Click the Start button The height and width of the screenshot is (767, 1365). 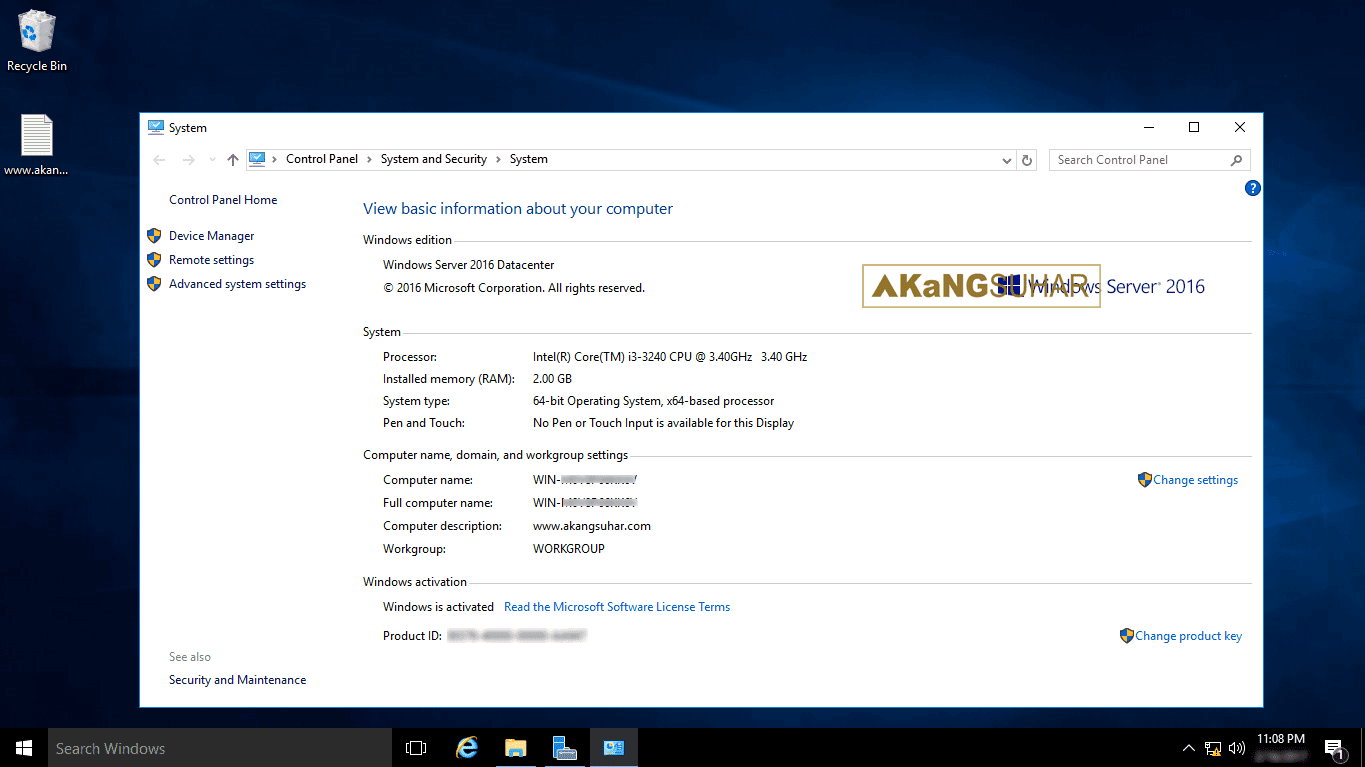22,747
